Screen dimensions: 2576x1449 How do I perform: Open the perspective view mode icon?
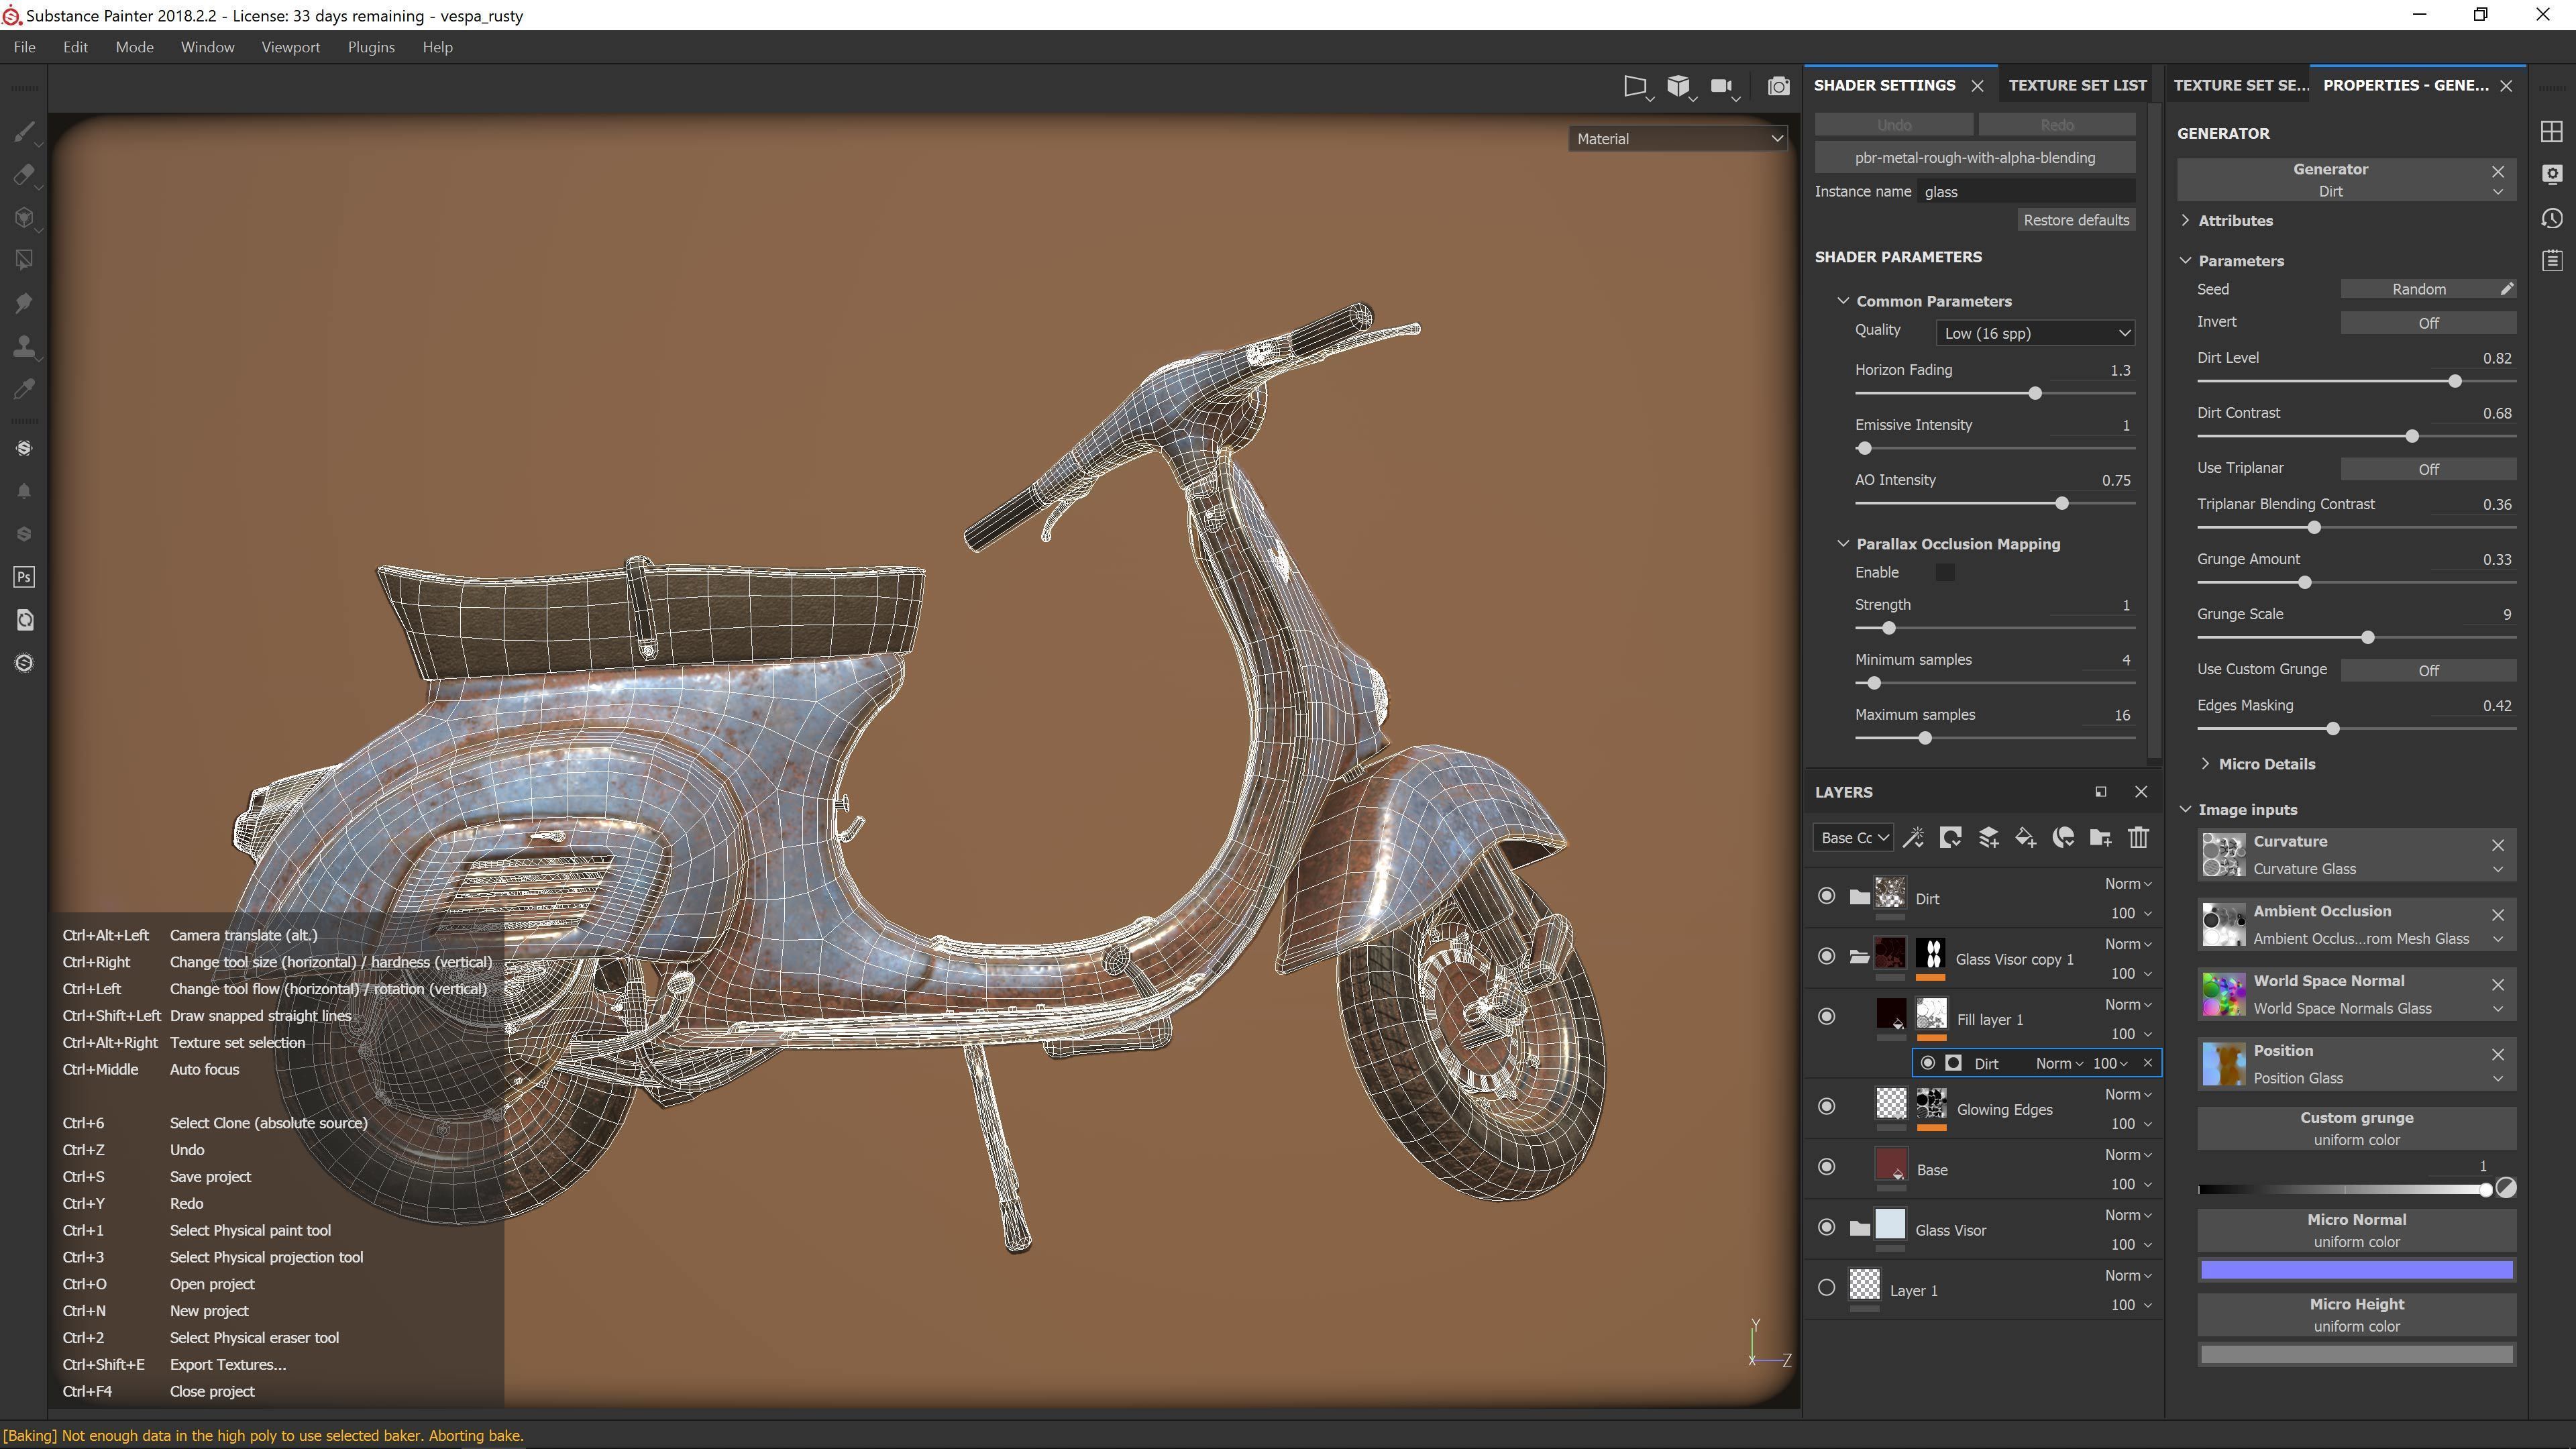(x=1635, y=86)
